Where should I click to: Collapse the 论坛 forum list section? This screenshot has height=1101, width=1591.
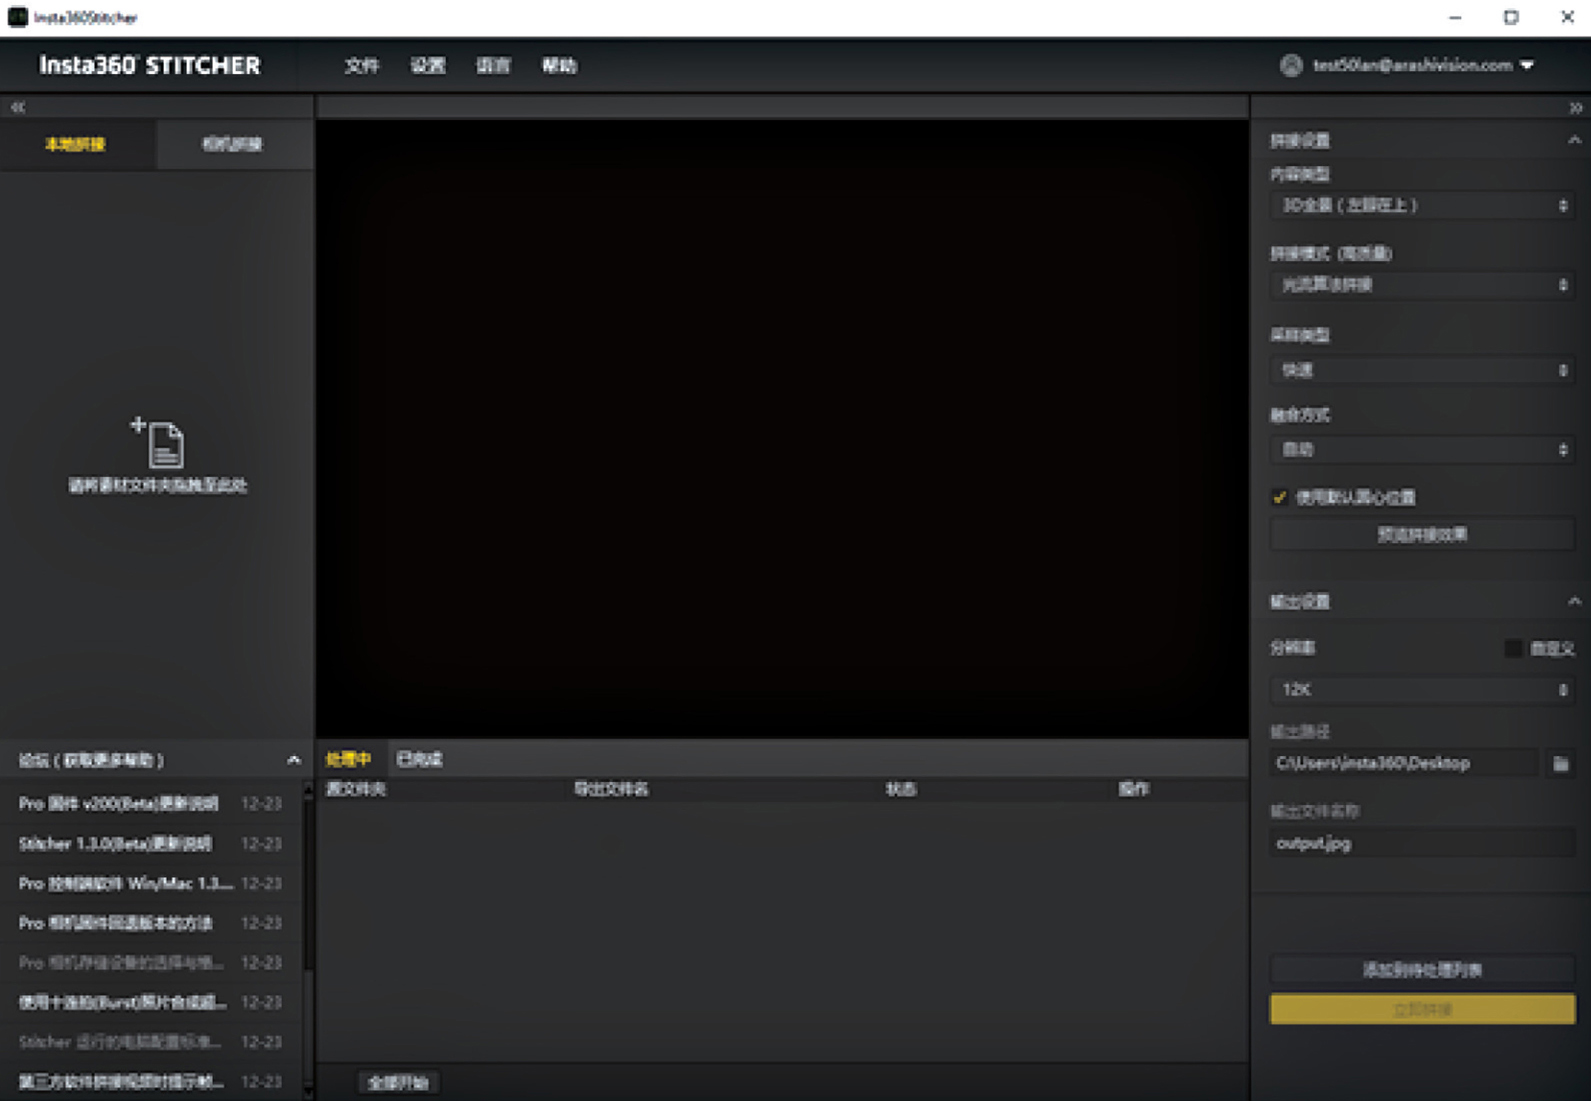pos(293,760)
